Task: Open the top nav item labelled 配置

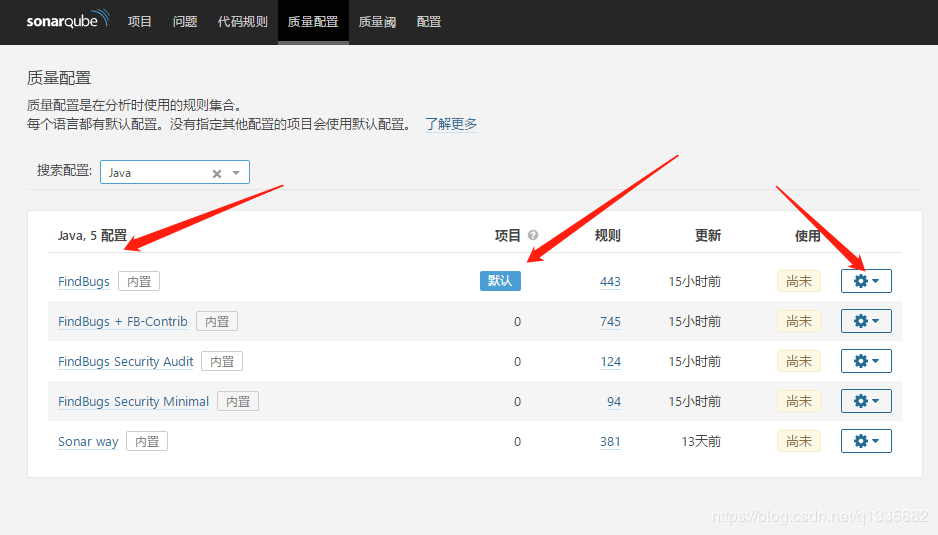Action: 429,22
